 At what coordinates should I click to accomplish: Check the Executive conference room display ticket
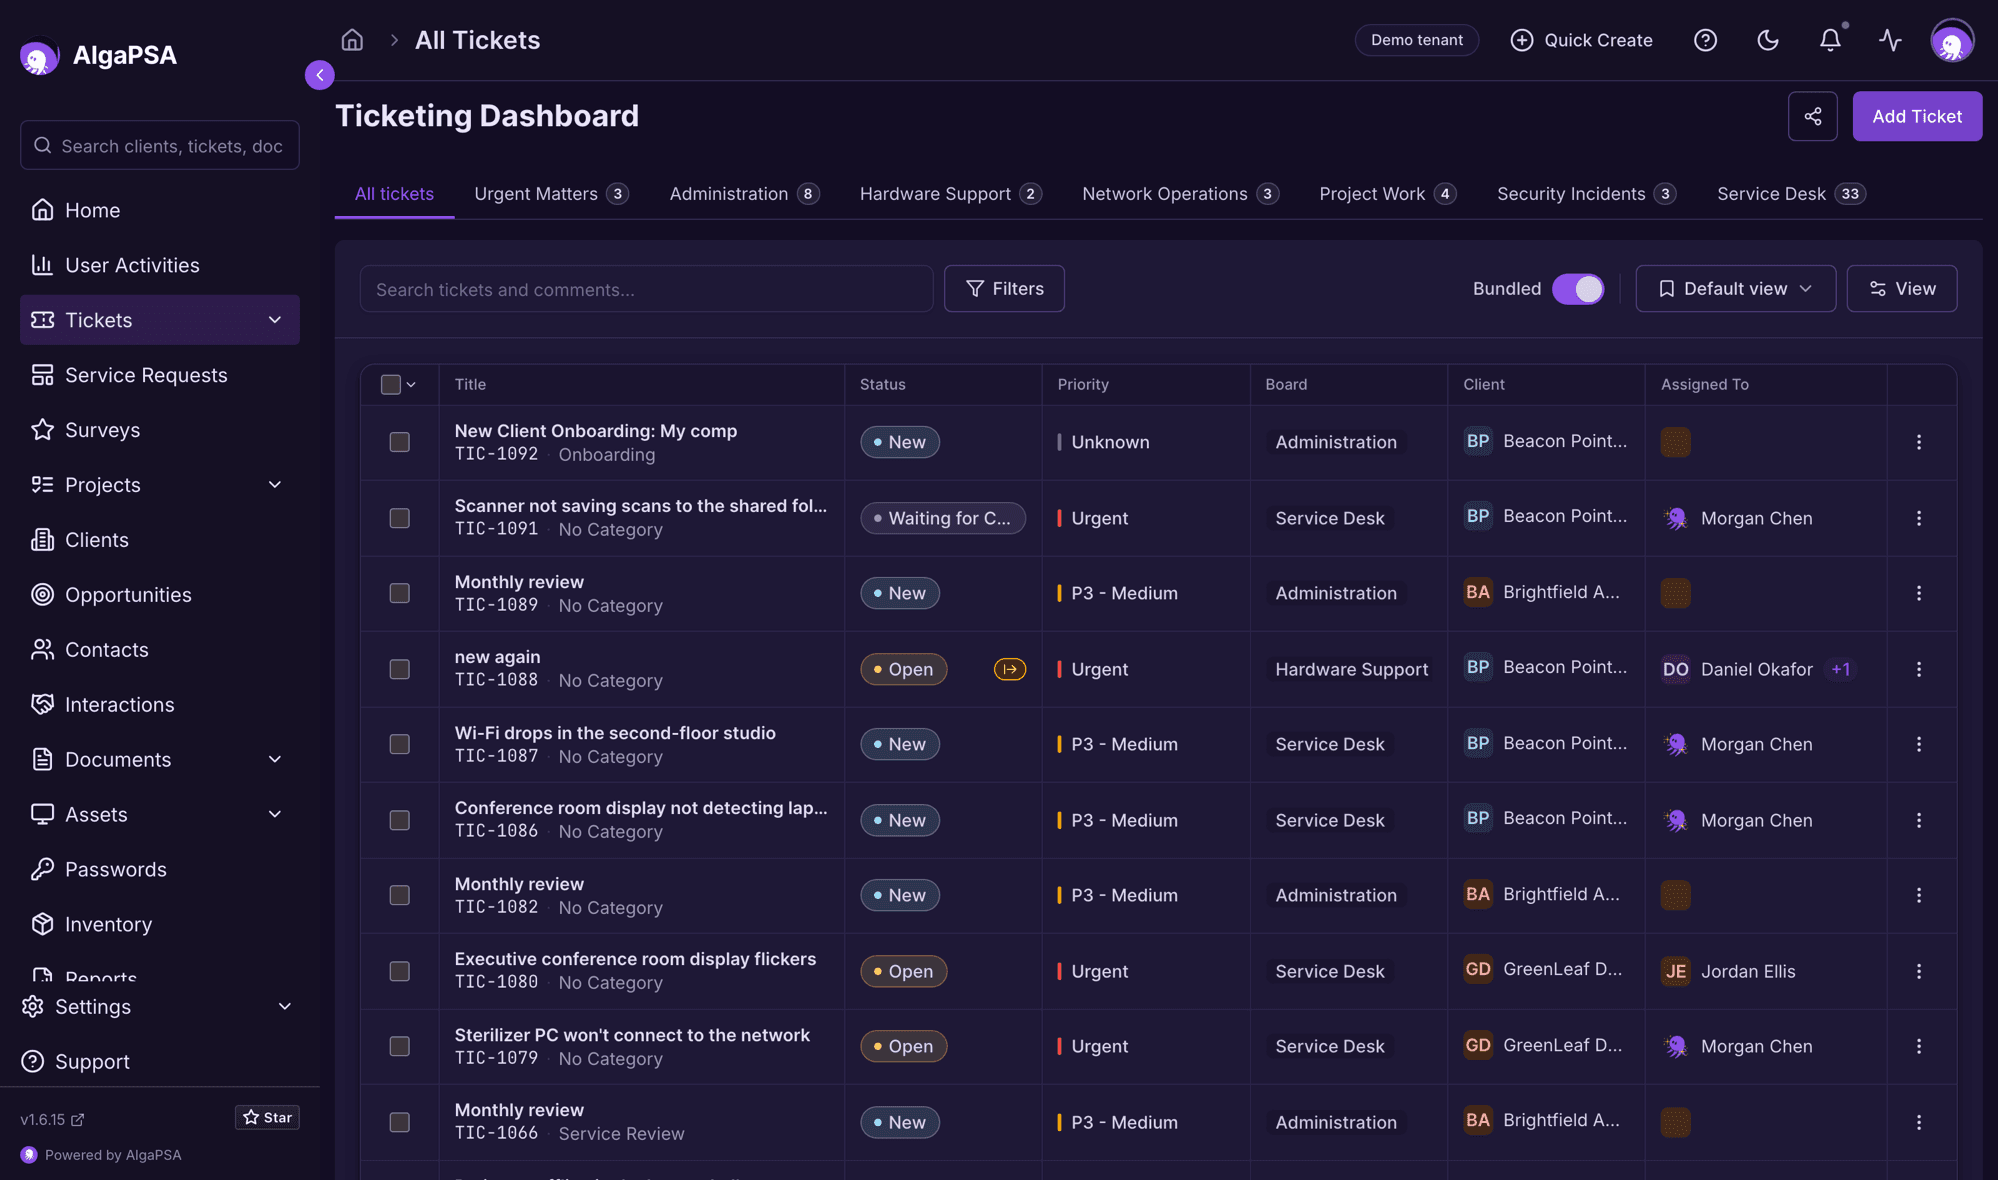399,971
